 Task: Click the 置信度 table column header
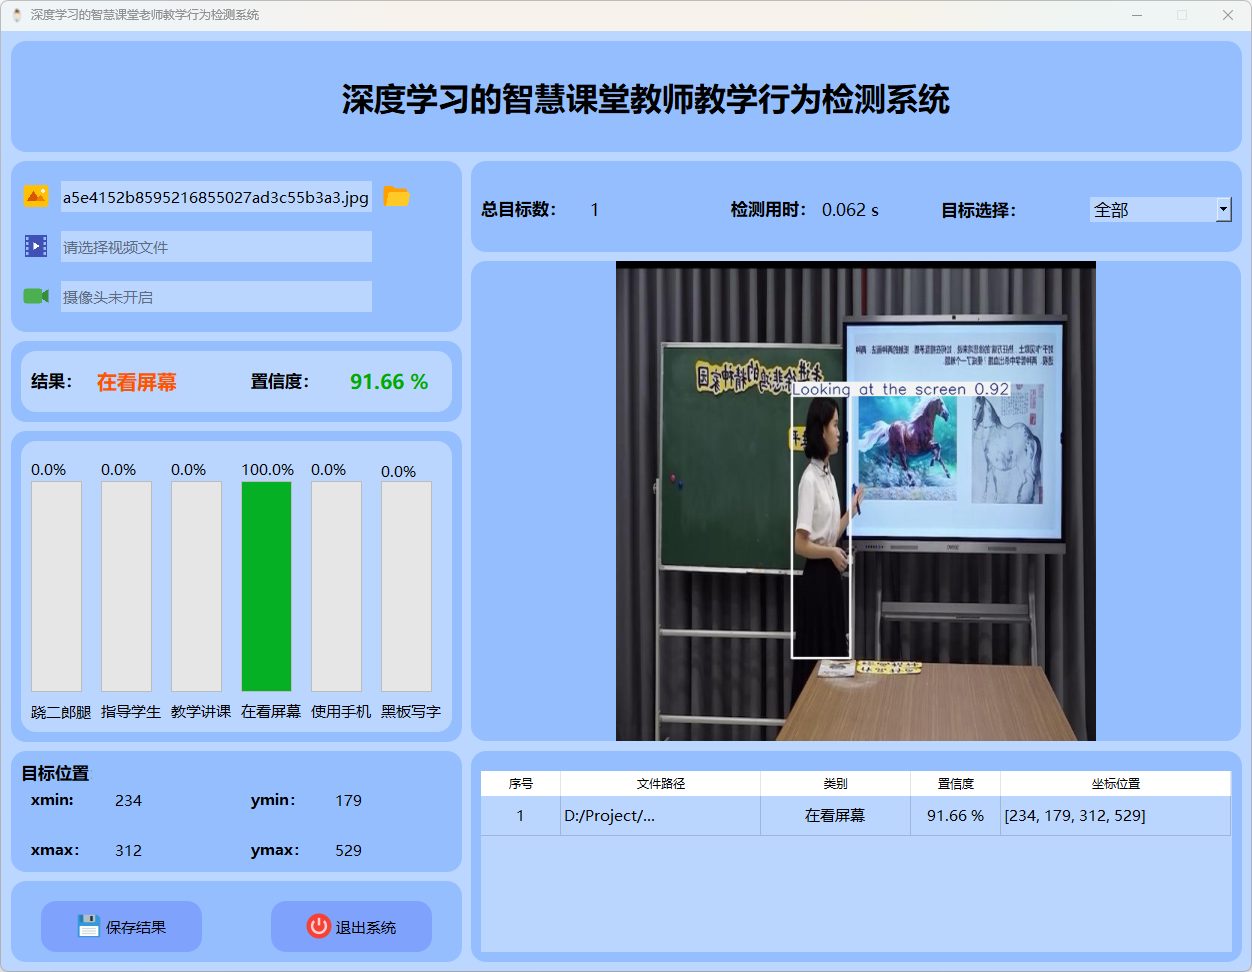pos(955,784)
